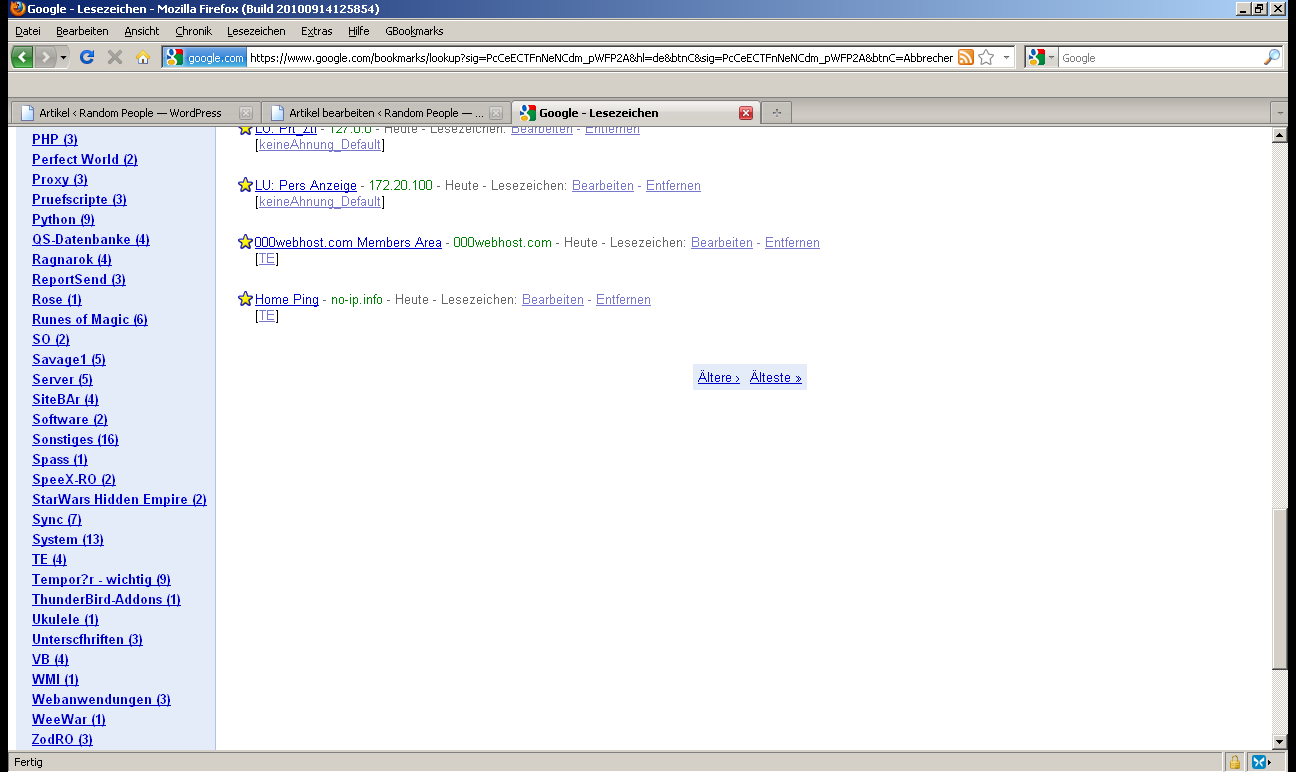Click the padlock security icon in status bar
Screen dimensions: 1296x772
coord(1235,762)
